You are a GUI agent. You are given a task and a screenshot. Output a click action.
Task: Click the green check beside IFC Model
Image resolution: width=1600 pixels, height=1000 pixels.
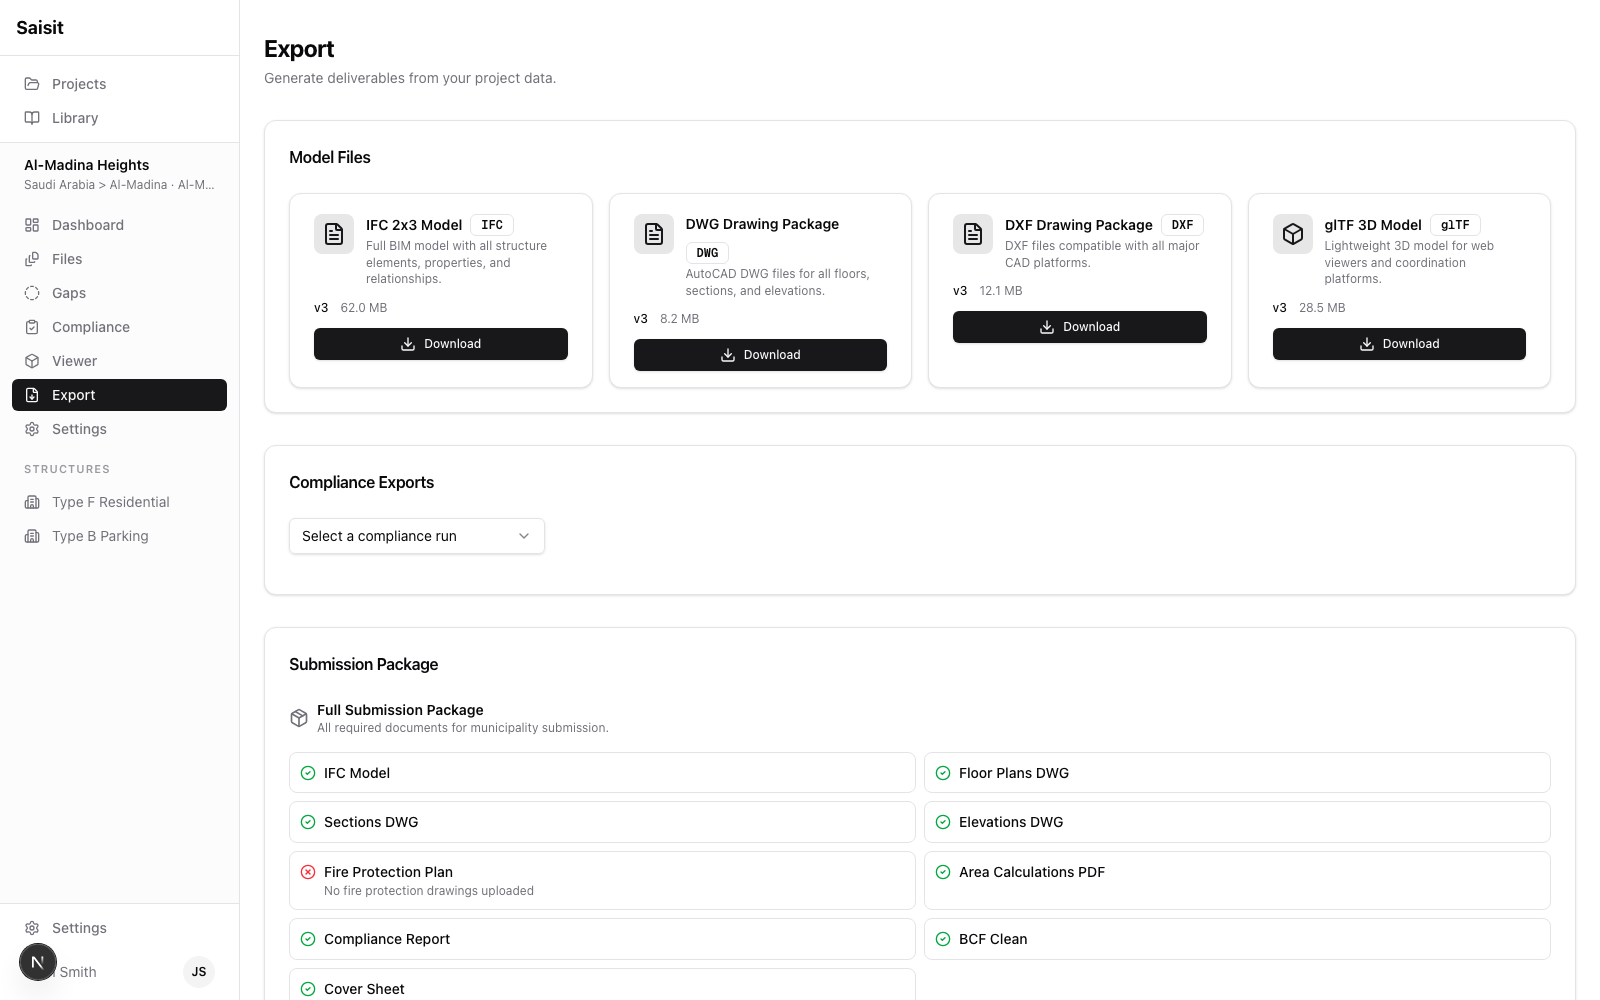click(308, 773)
